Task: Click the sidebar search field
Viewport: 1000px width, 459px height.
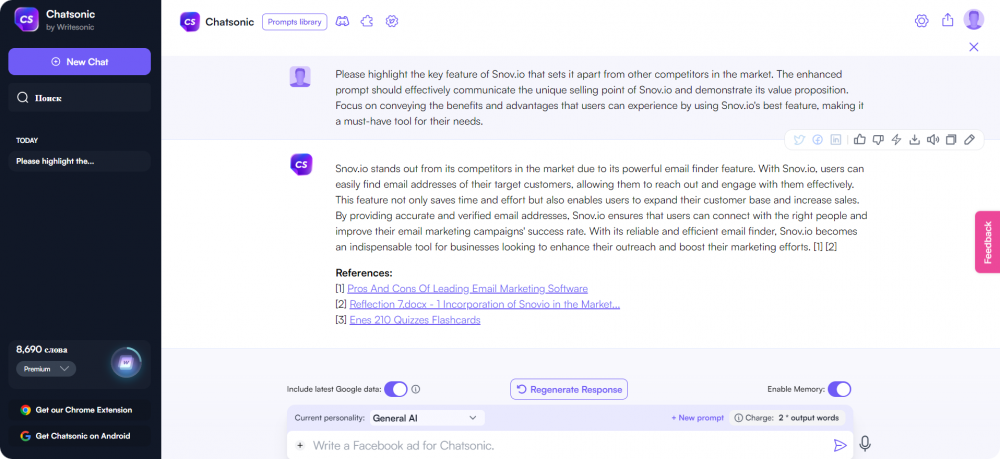Action: 79,98
